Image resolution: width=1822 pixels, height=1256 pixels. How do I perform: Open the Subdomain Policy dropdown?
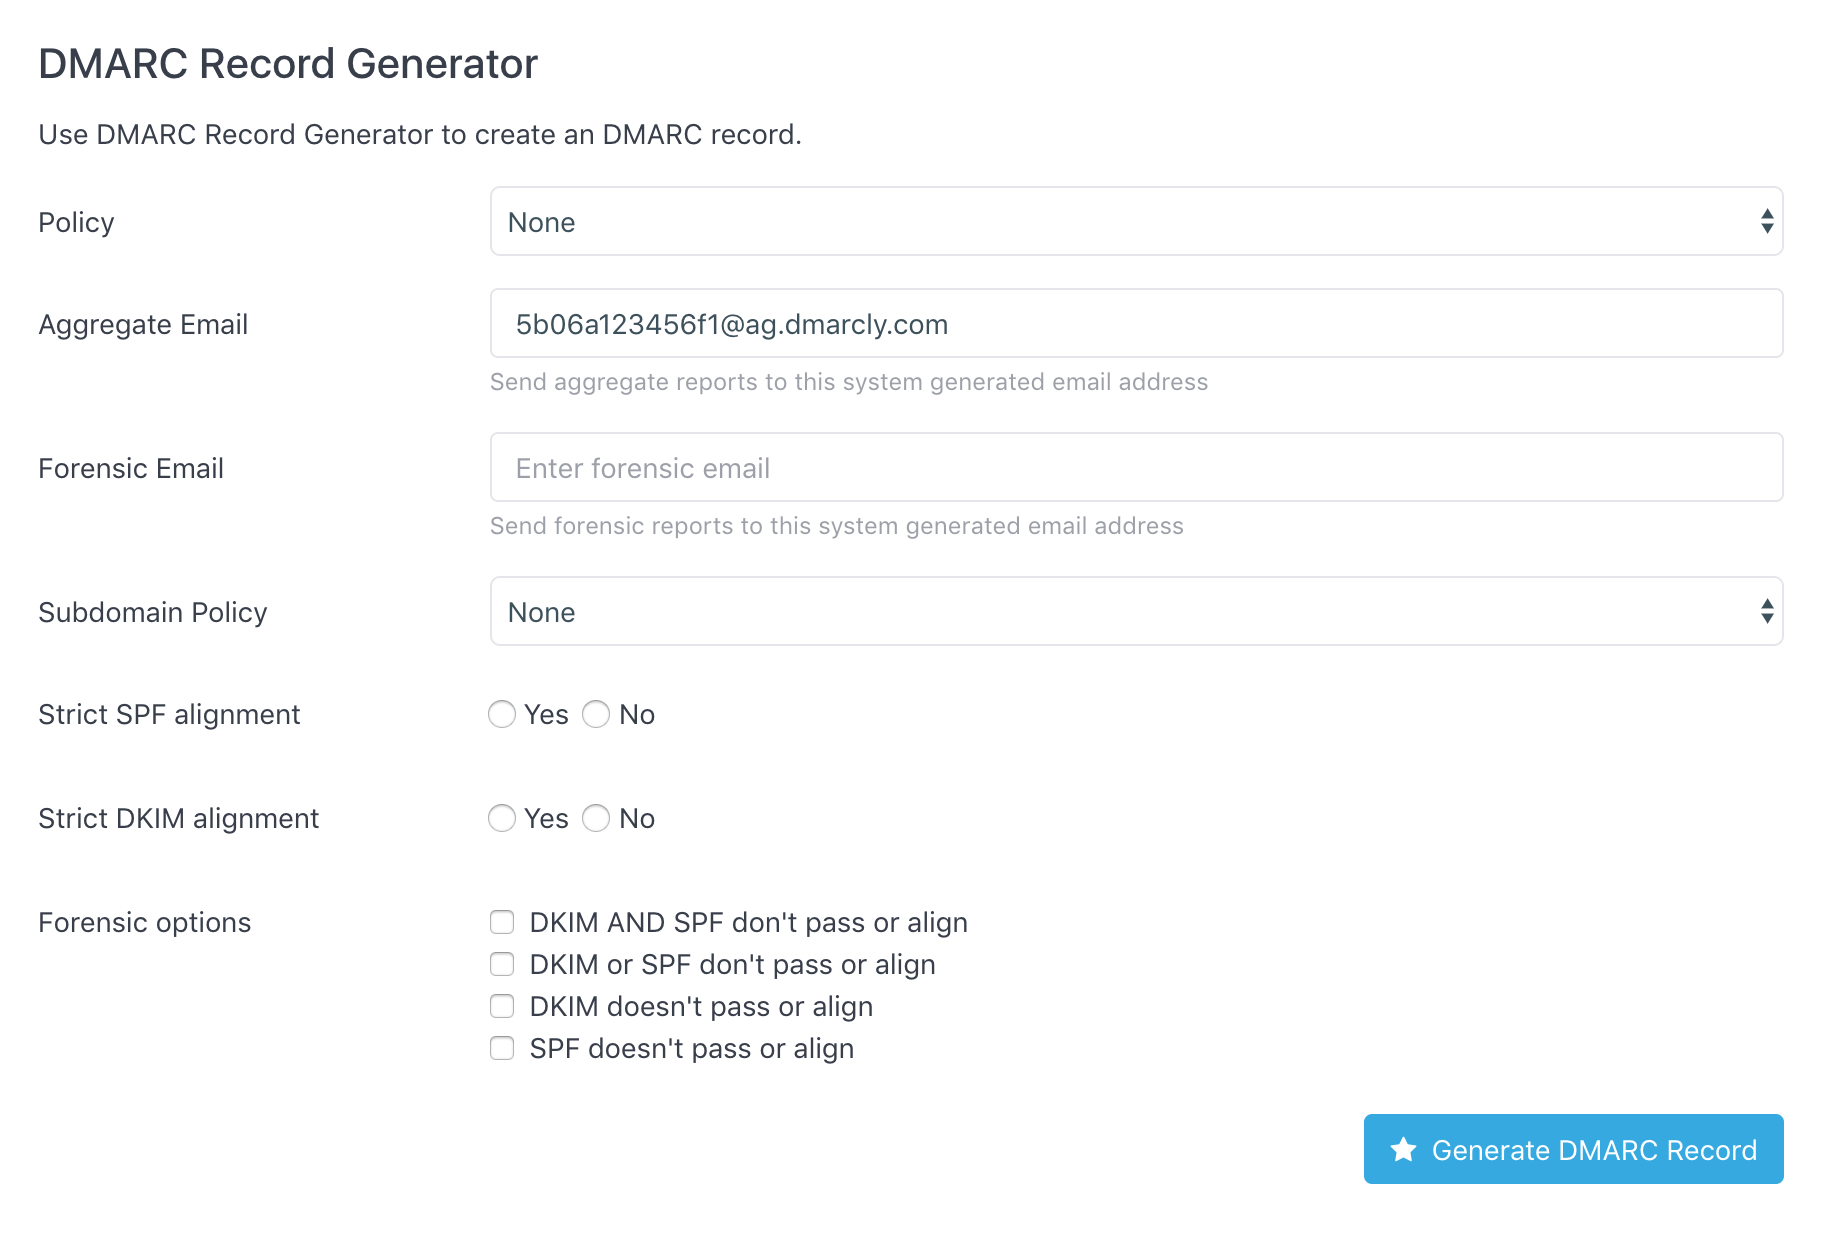click(1136, 611)
